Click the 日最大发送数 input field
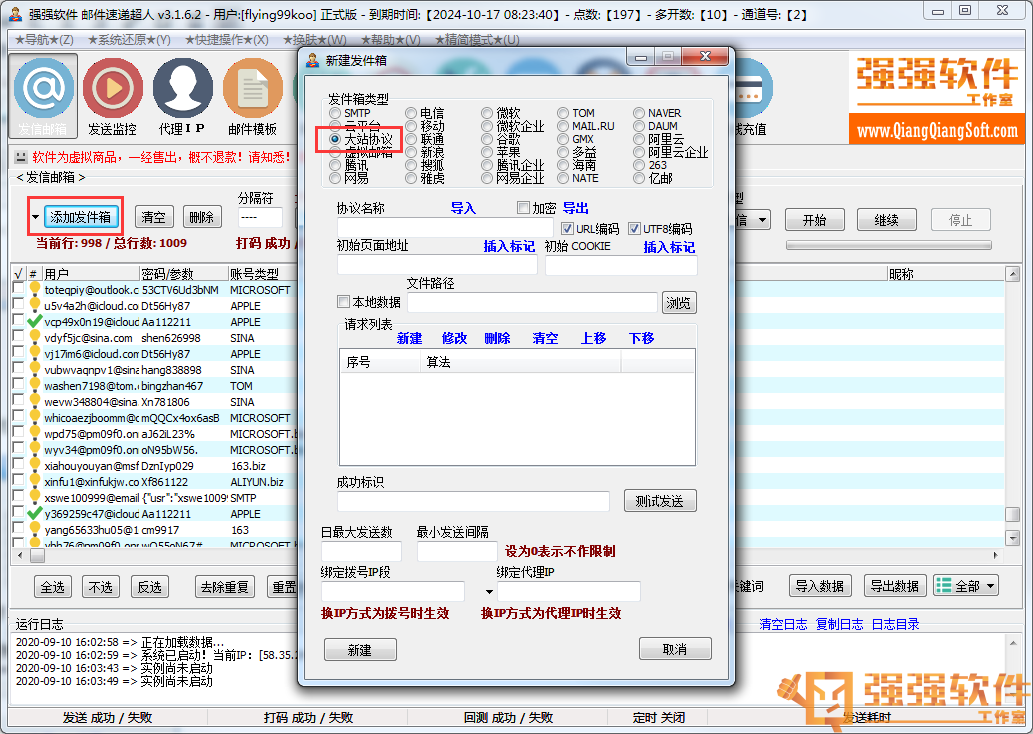 click(361, 551)
